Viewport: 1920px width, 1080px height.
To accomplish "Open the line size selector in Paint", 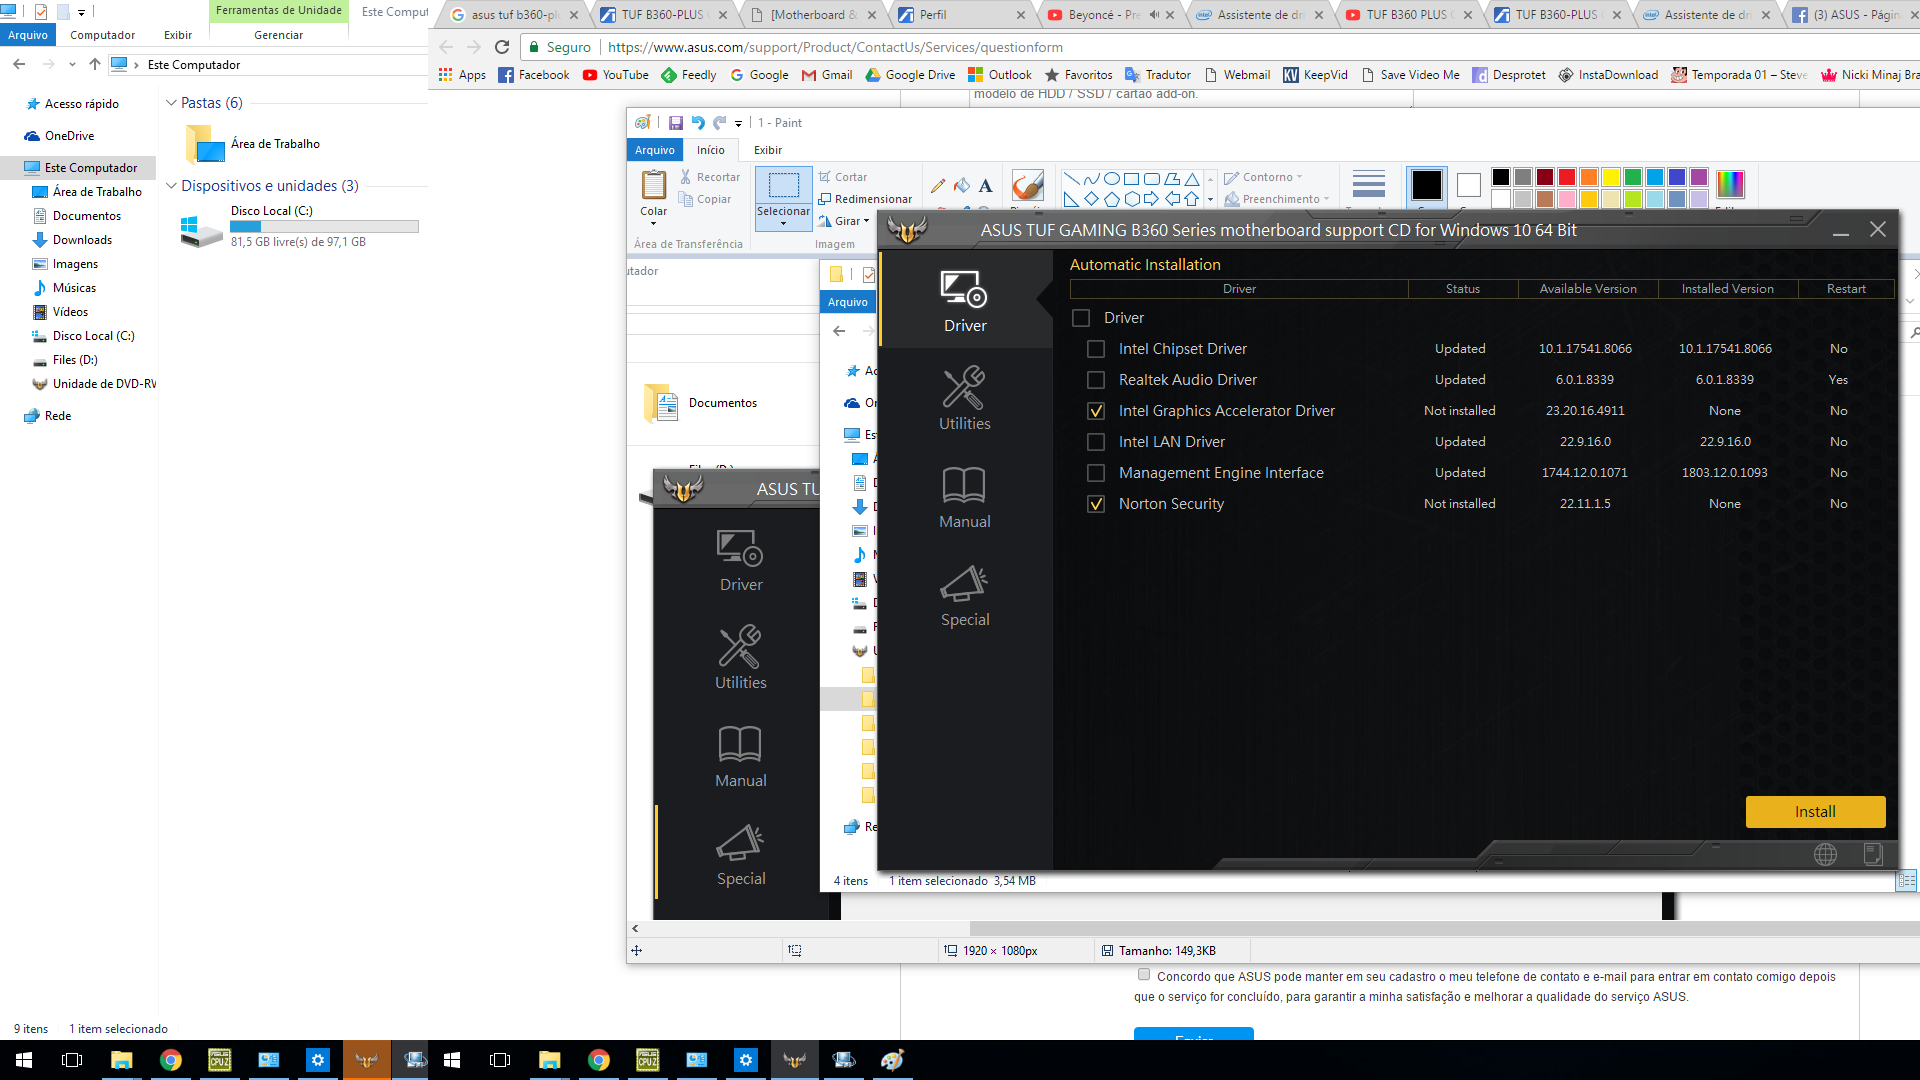I will [x=1368, y=186].
